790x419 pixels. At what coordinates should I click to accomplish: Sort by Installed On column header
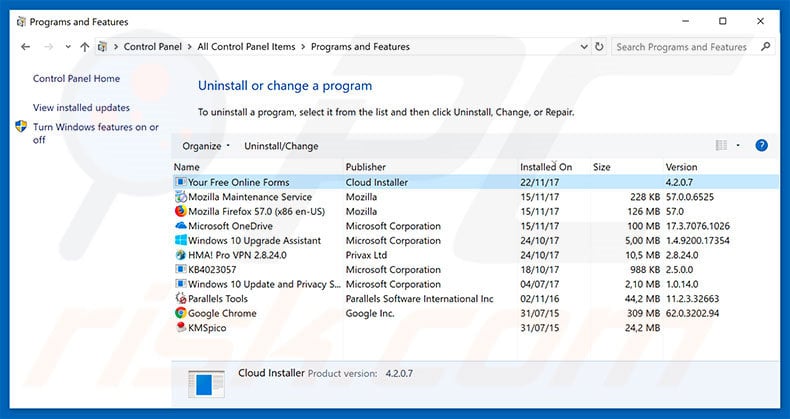pos(546,167)
